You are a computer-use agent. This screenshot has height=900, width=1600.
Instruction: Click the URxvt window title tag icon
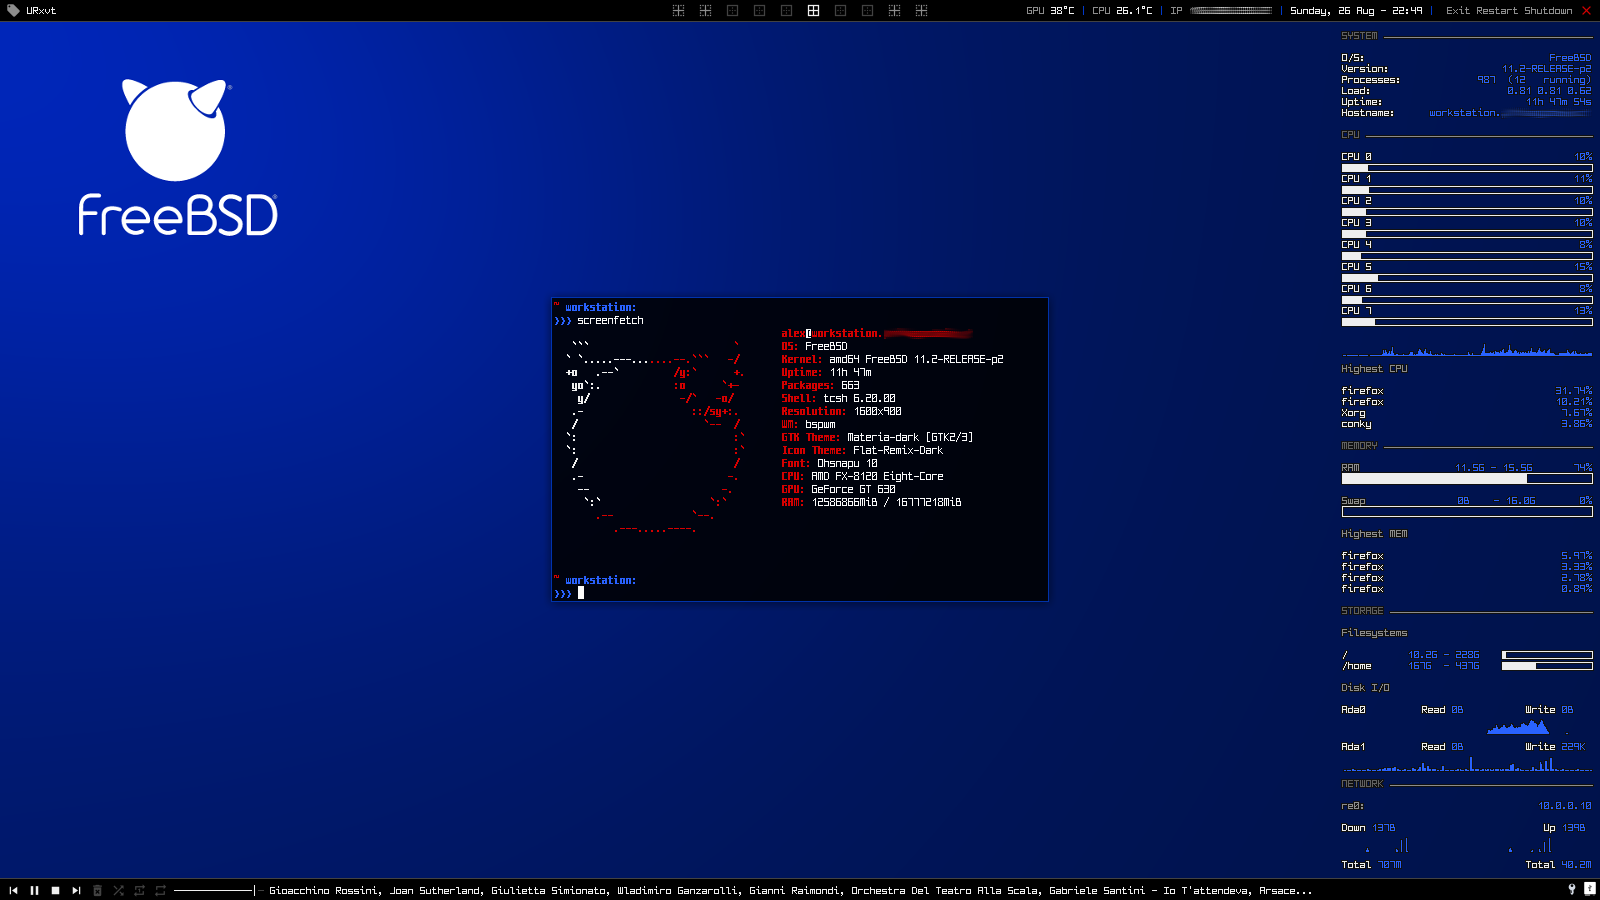13,10
